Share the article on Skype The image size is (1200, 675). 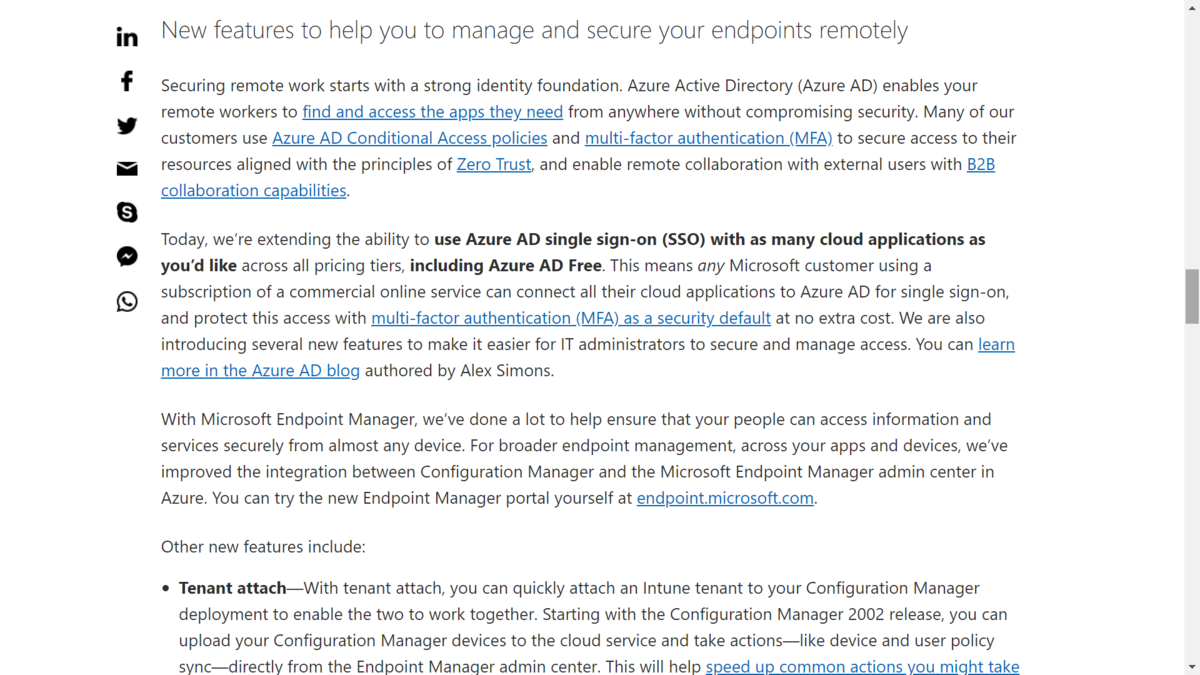[127, 212]
